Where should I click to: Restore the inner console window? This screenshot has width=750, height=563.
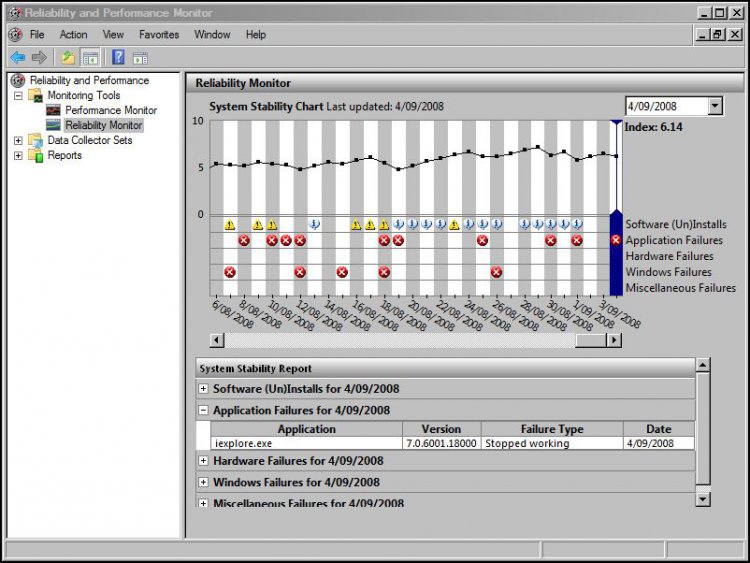pos(717,34)
